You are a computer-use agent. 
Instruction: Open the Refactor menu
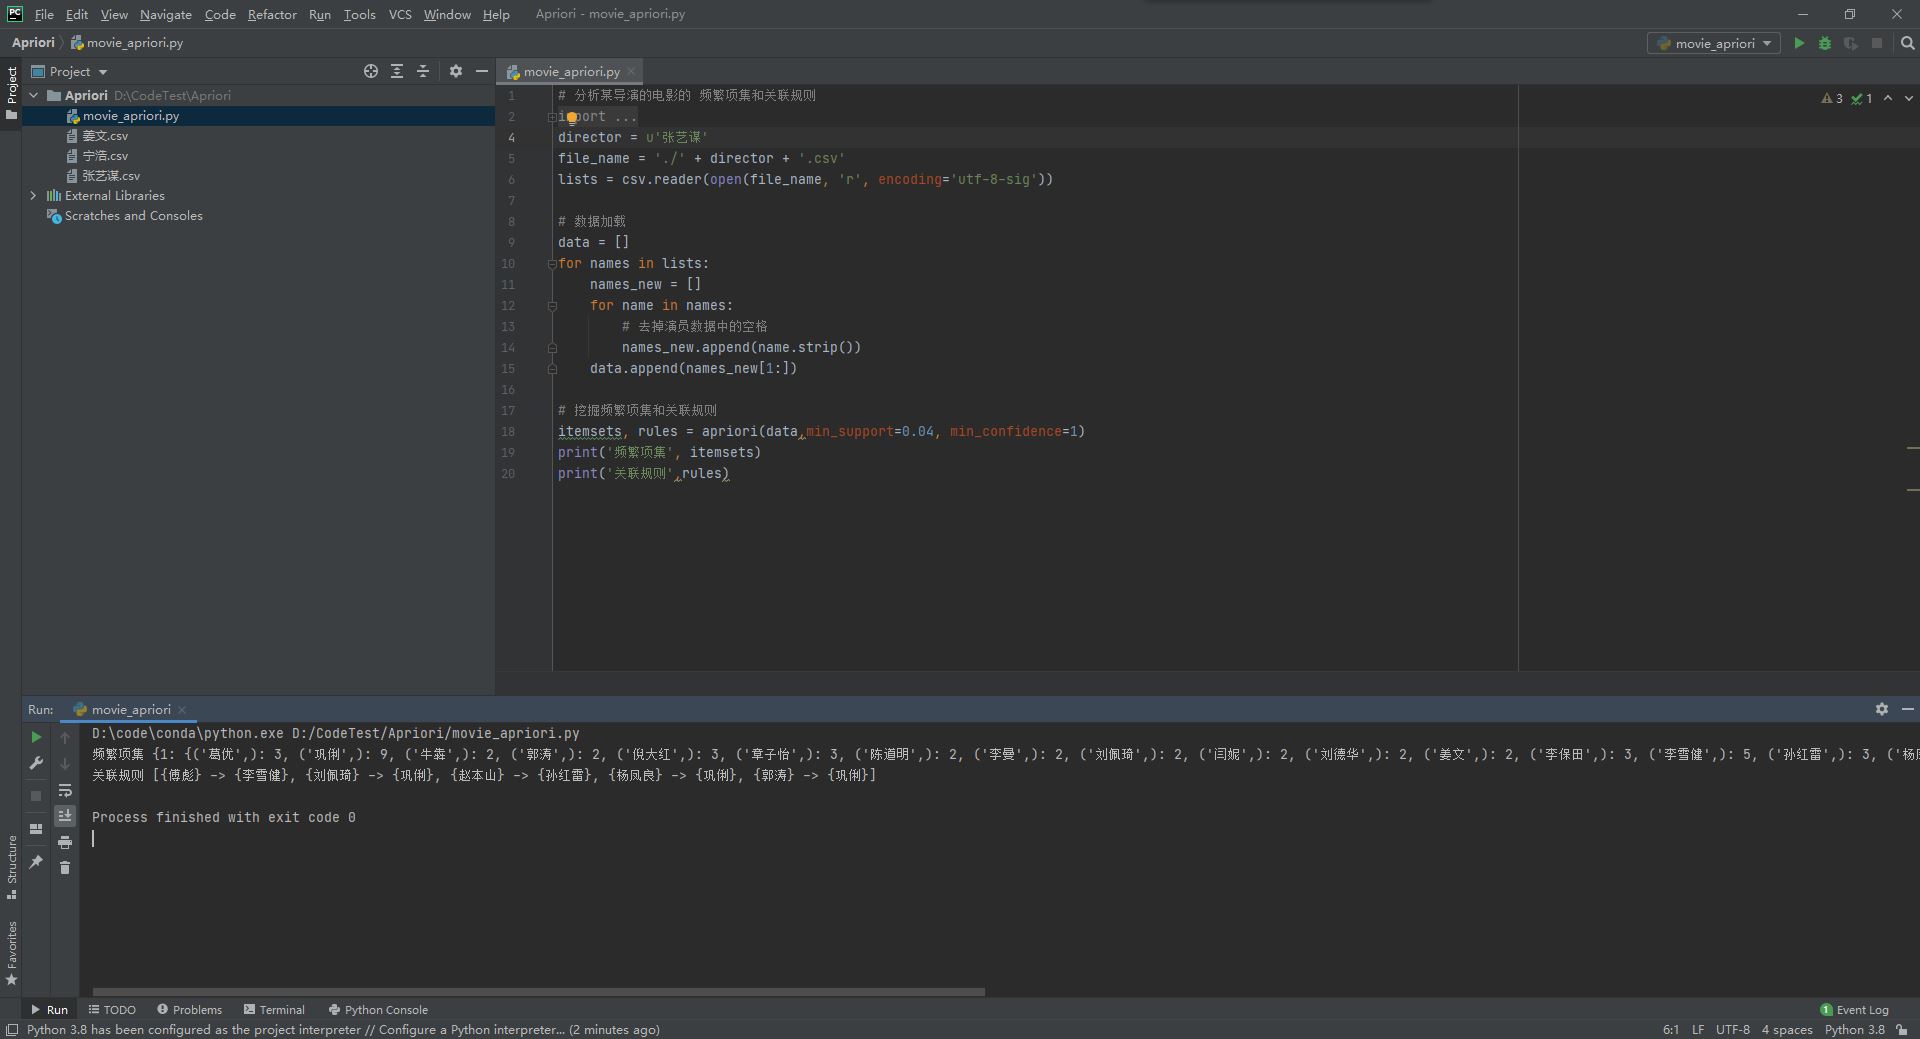272,14
